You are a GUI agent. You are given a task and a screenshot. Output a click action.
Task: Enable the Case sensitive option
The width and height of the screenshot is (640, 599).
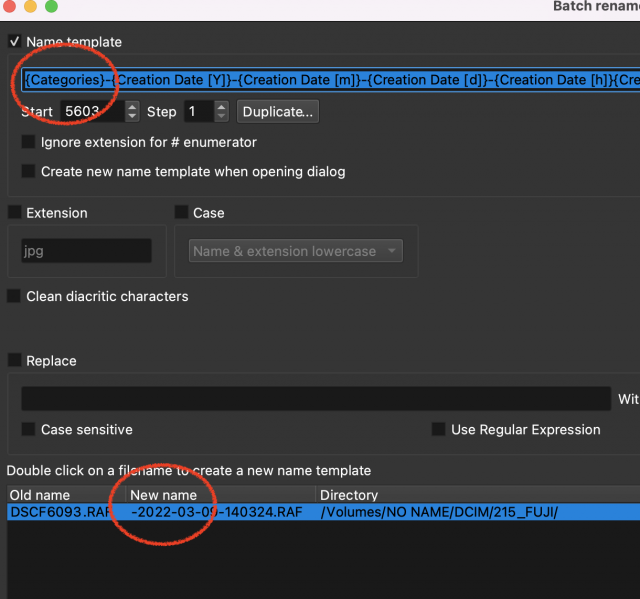coord(28,429)
